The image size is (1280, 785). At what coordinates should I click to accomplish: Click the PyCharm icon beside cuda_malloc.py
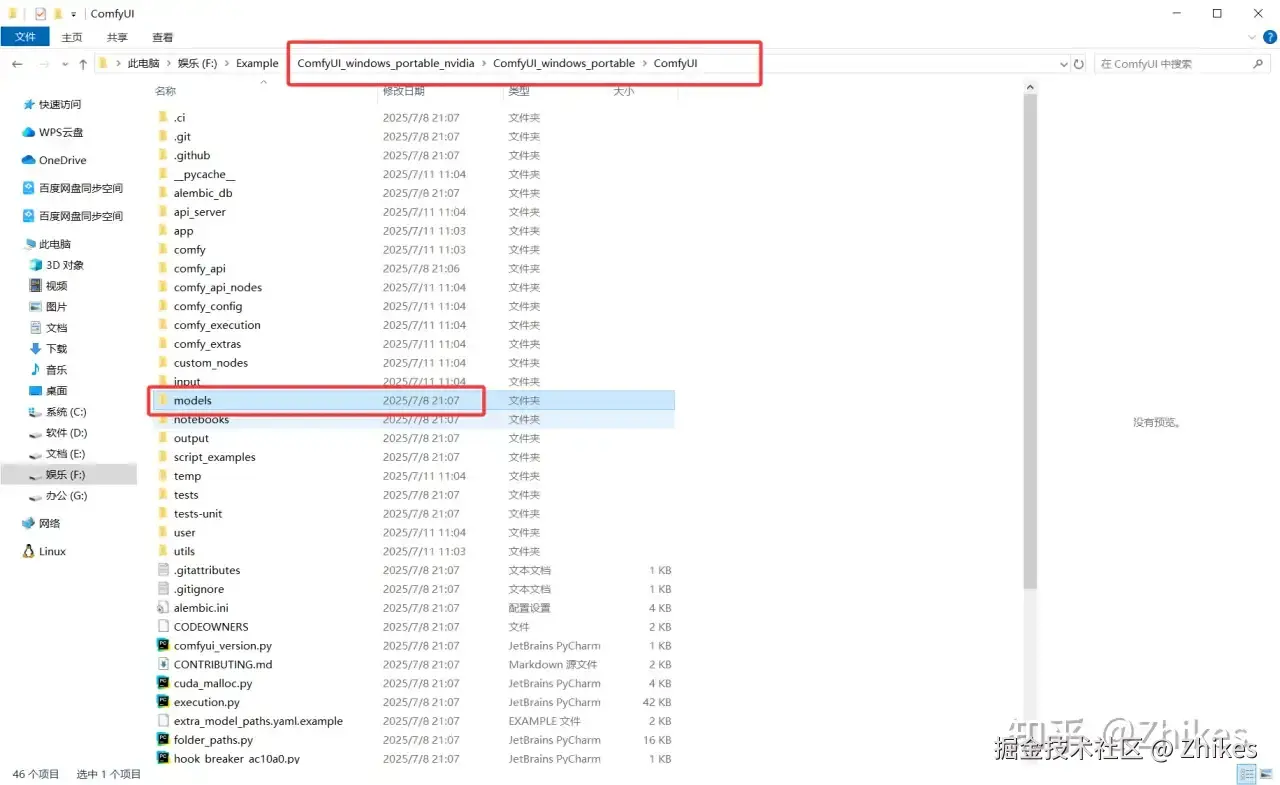163,683
